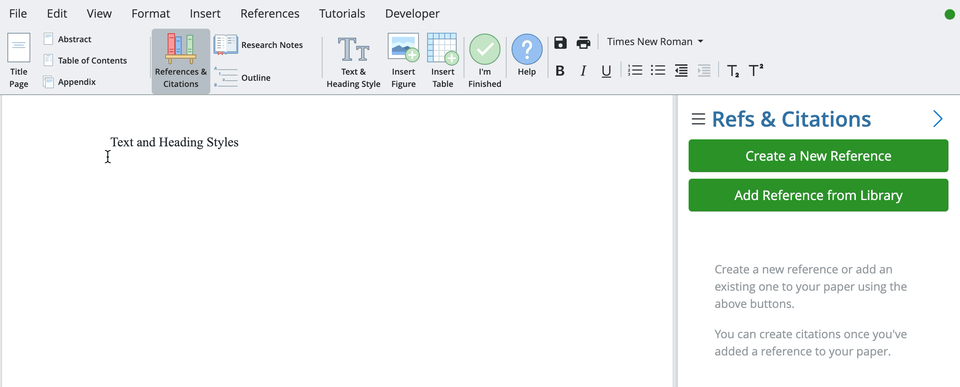This screenshot has width=960, height=387.
Task: Toggle the References & Citations panel
Action: coord(181,61)
